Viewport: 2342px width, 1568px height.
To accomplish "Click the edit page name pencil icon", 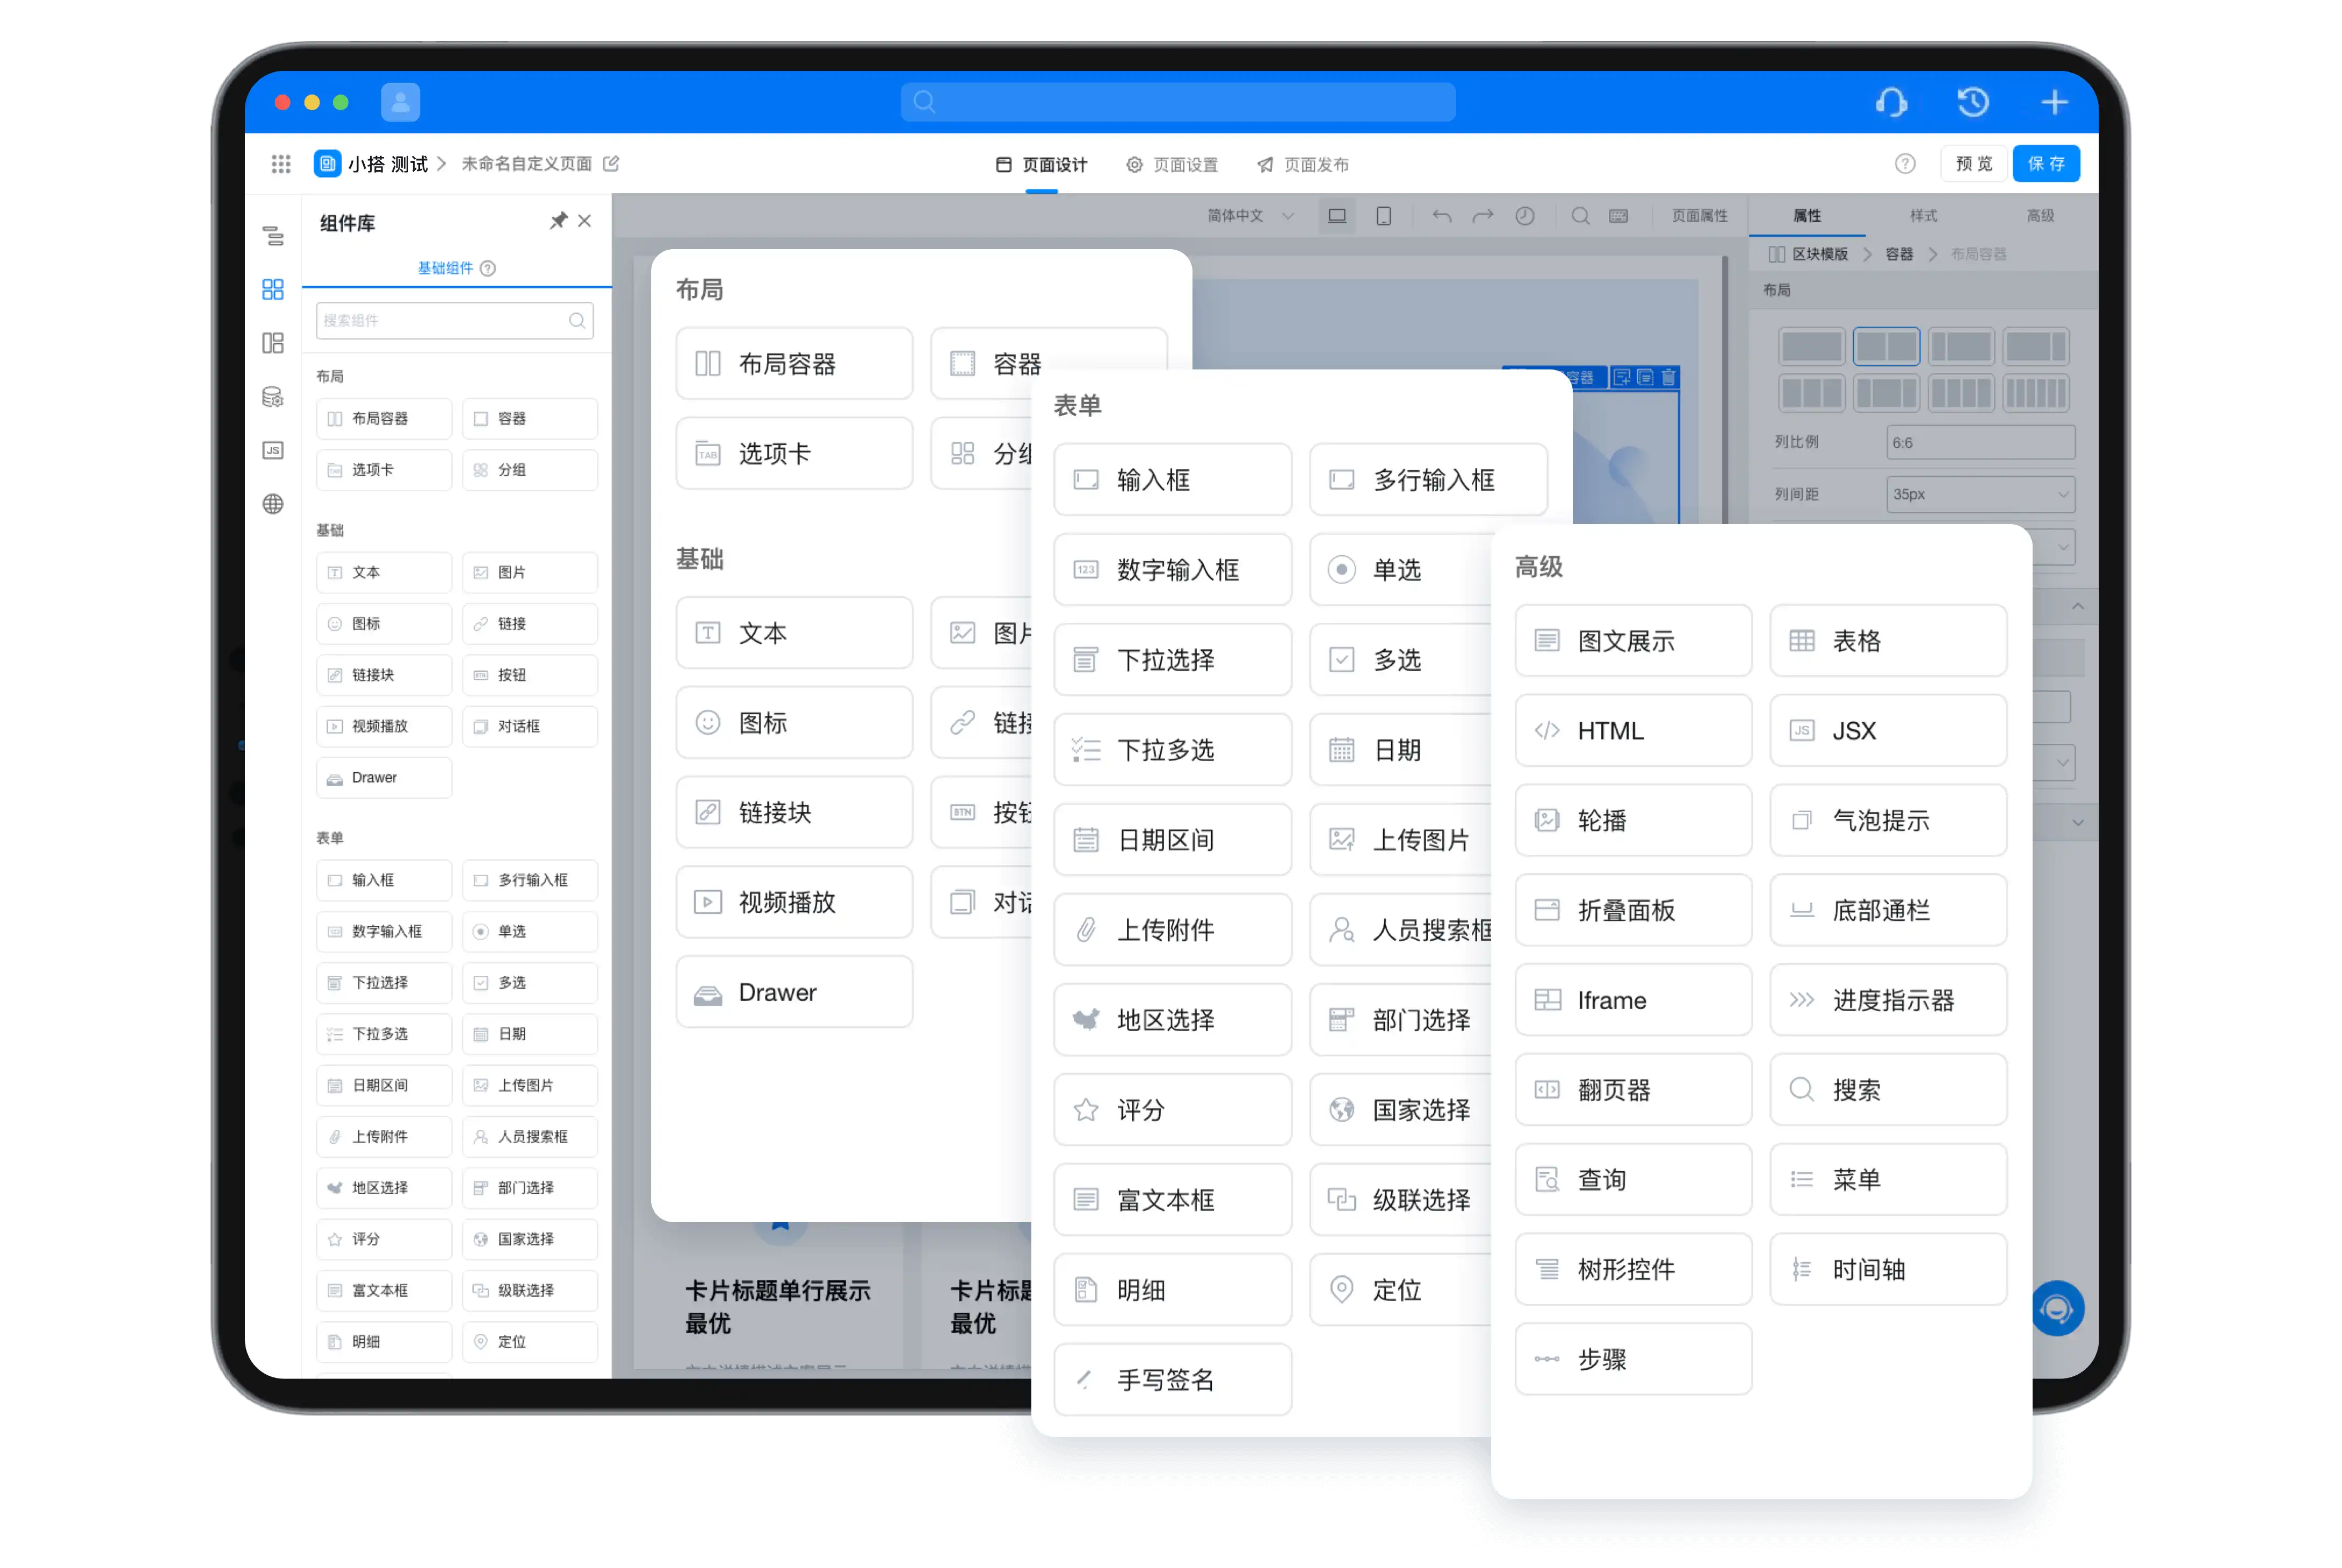I will point(611,163).
